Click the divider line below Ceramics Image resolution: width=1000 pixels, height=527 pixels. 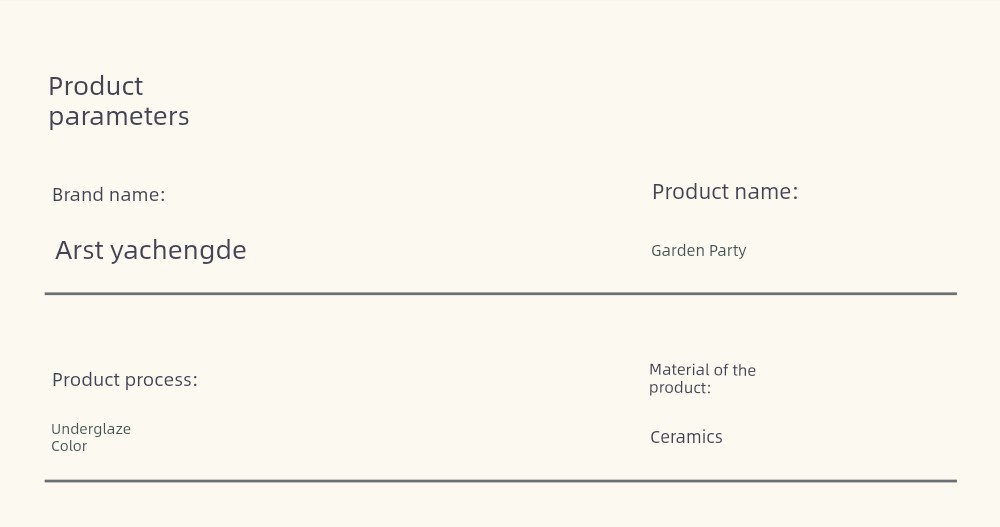(x=501, y=481)
